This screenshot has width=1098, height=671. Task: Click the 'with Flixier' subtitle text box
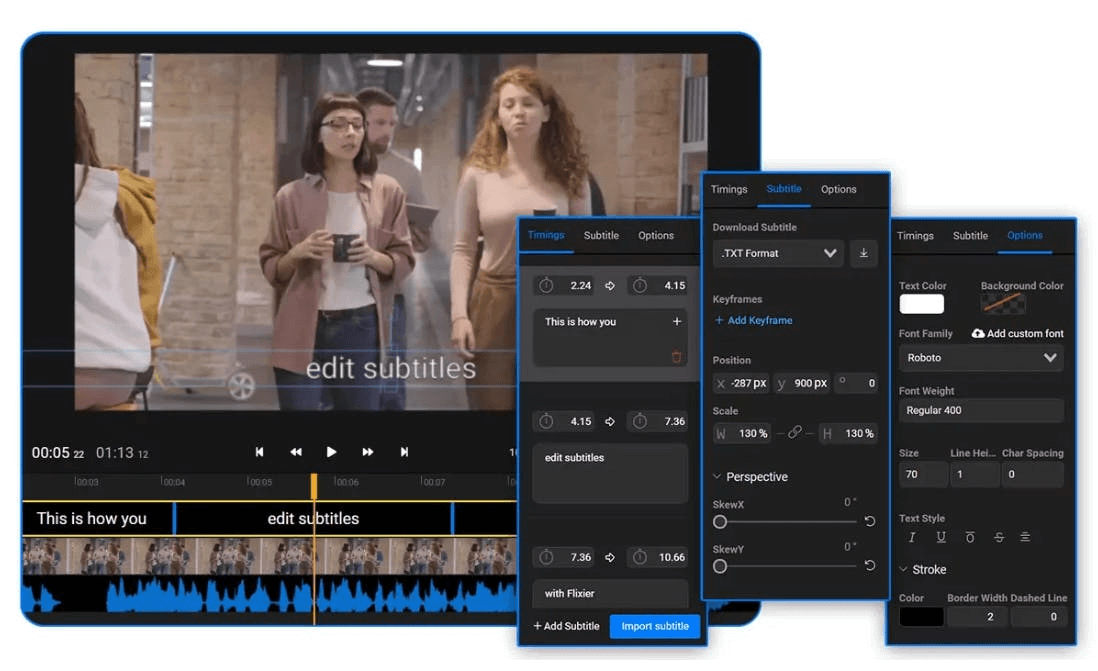tap(610, 593)
